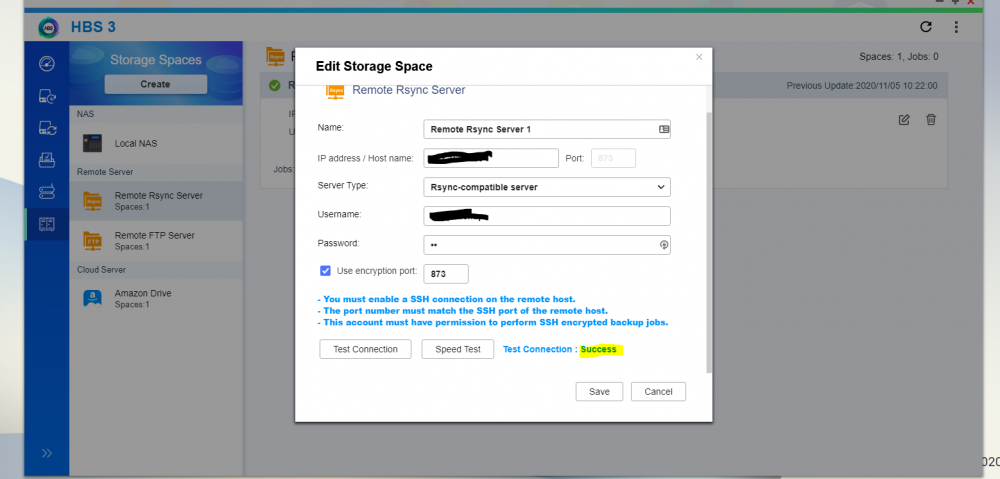Open the Backup & Restore sidebar icon

point(47,96)
